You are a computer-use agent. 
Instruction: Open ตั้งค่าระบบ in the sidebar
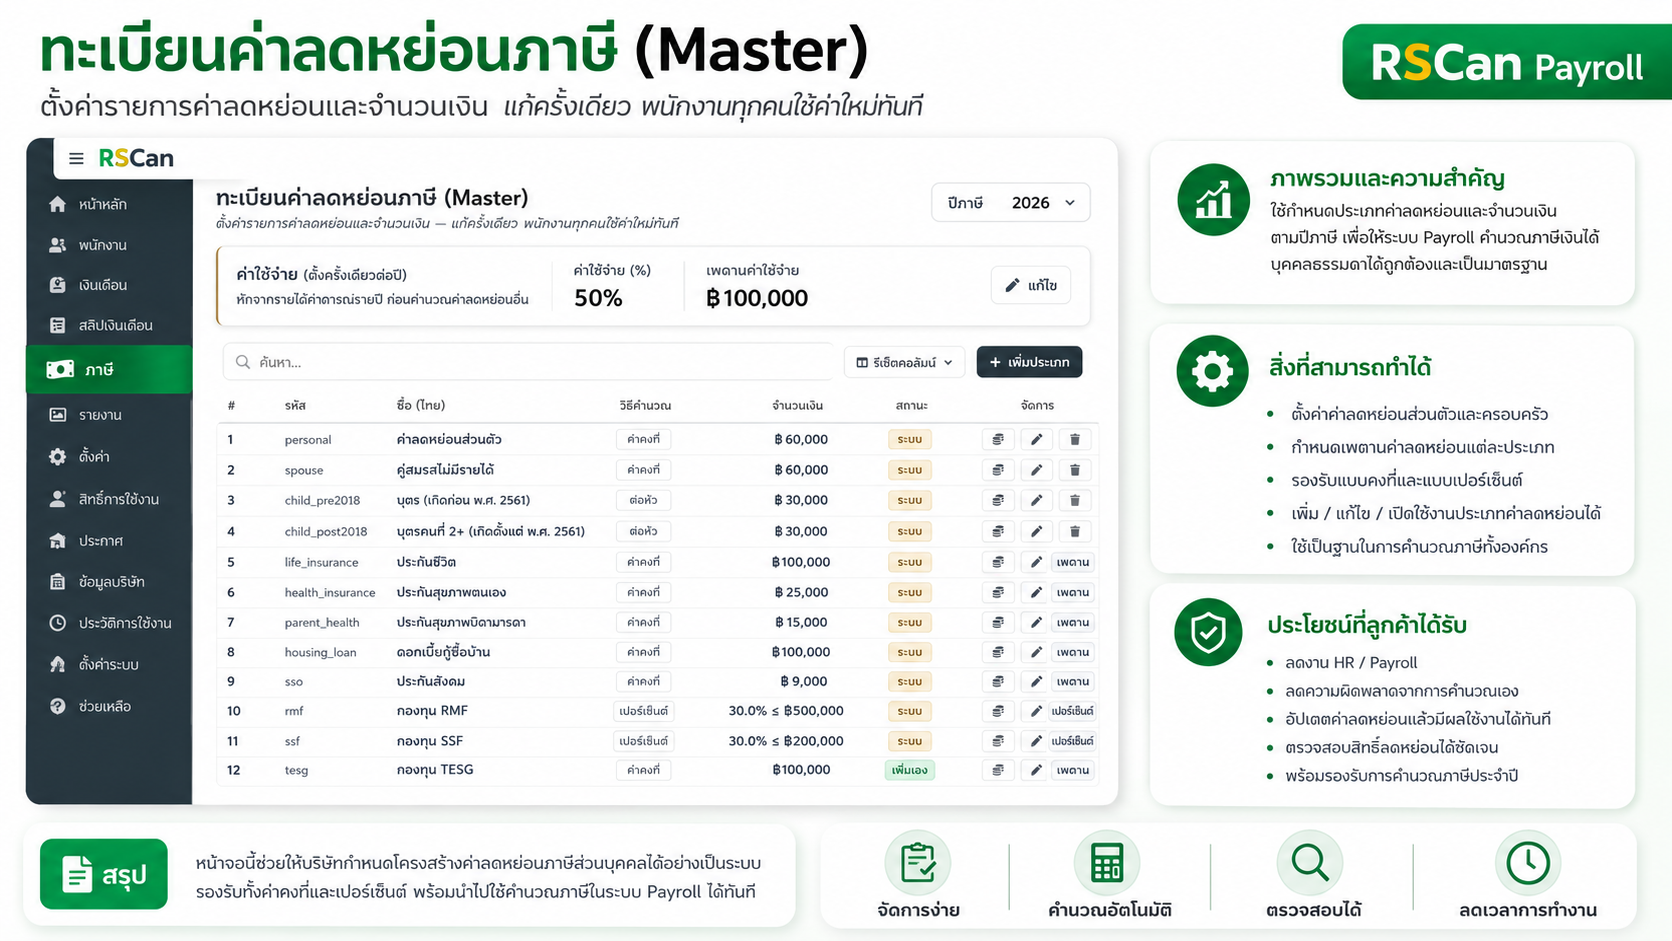click(x=109, y=664)
